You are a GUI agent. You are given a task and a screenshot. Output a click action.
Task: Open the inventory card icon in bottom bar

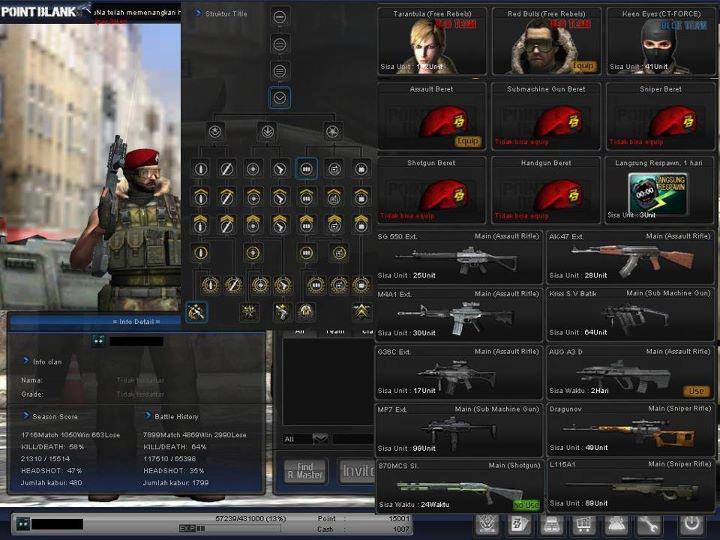(x=520, y=524)
